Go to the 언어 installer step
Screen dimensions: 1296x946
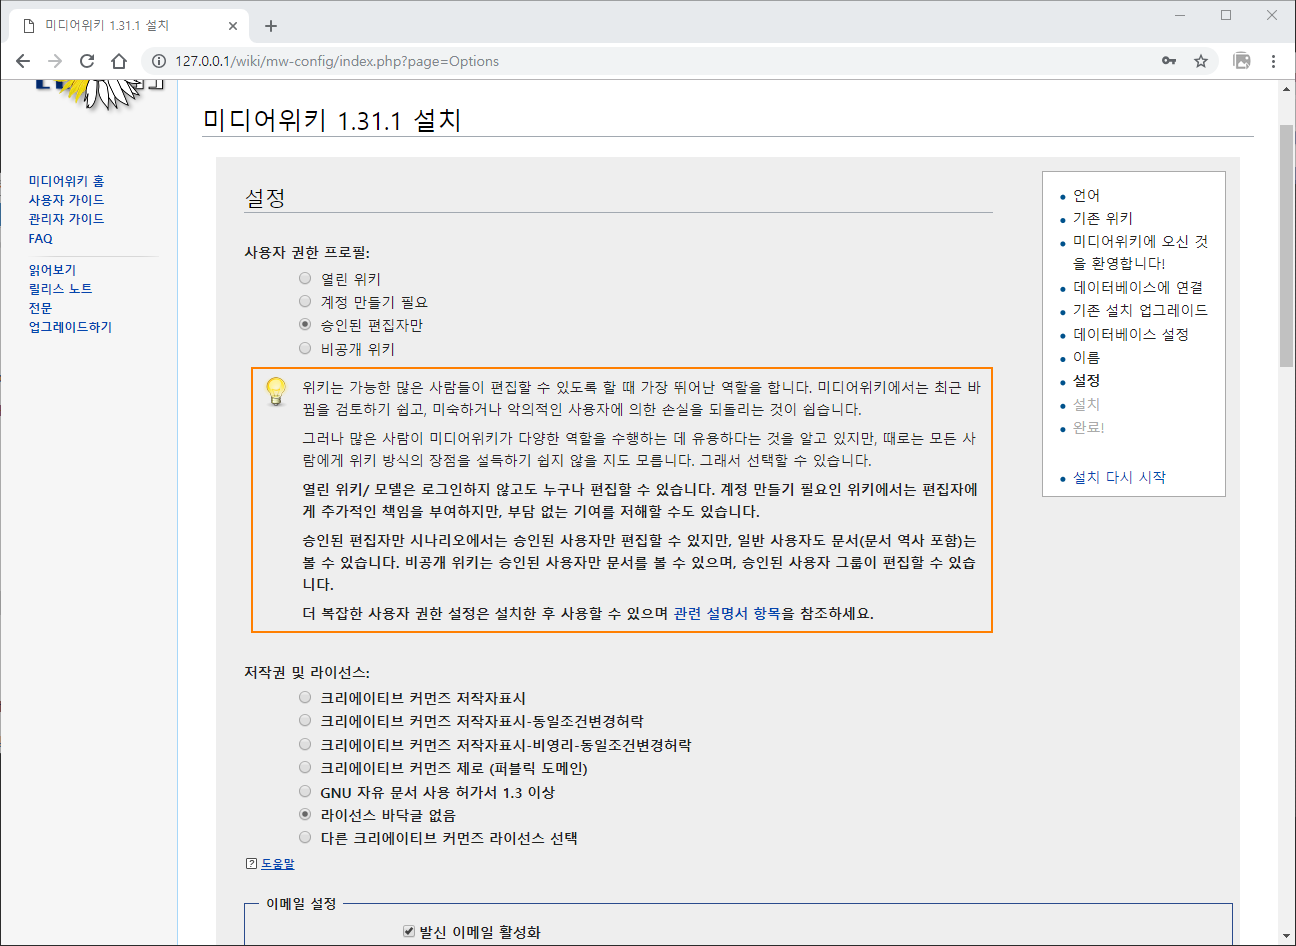tap(1086, 195)
